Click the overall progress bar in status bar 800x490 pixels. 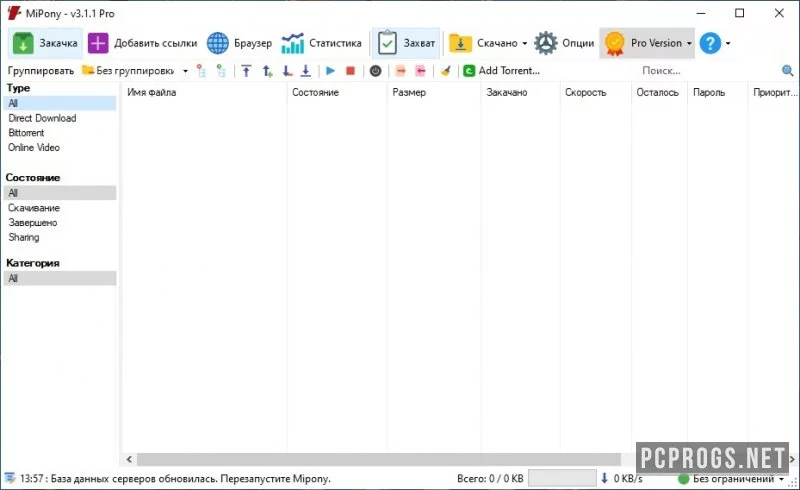pos(562,479)
